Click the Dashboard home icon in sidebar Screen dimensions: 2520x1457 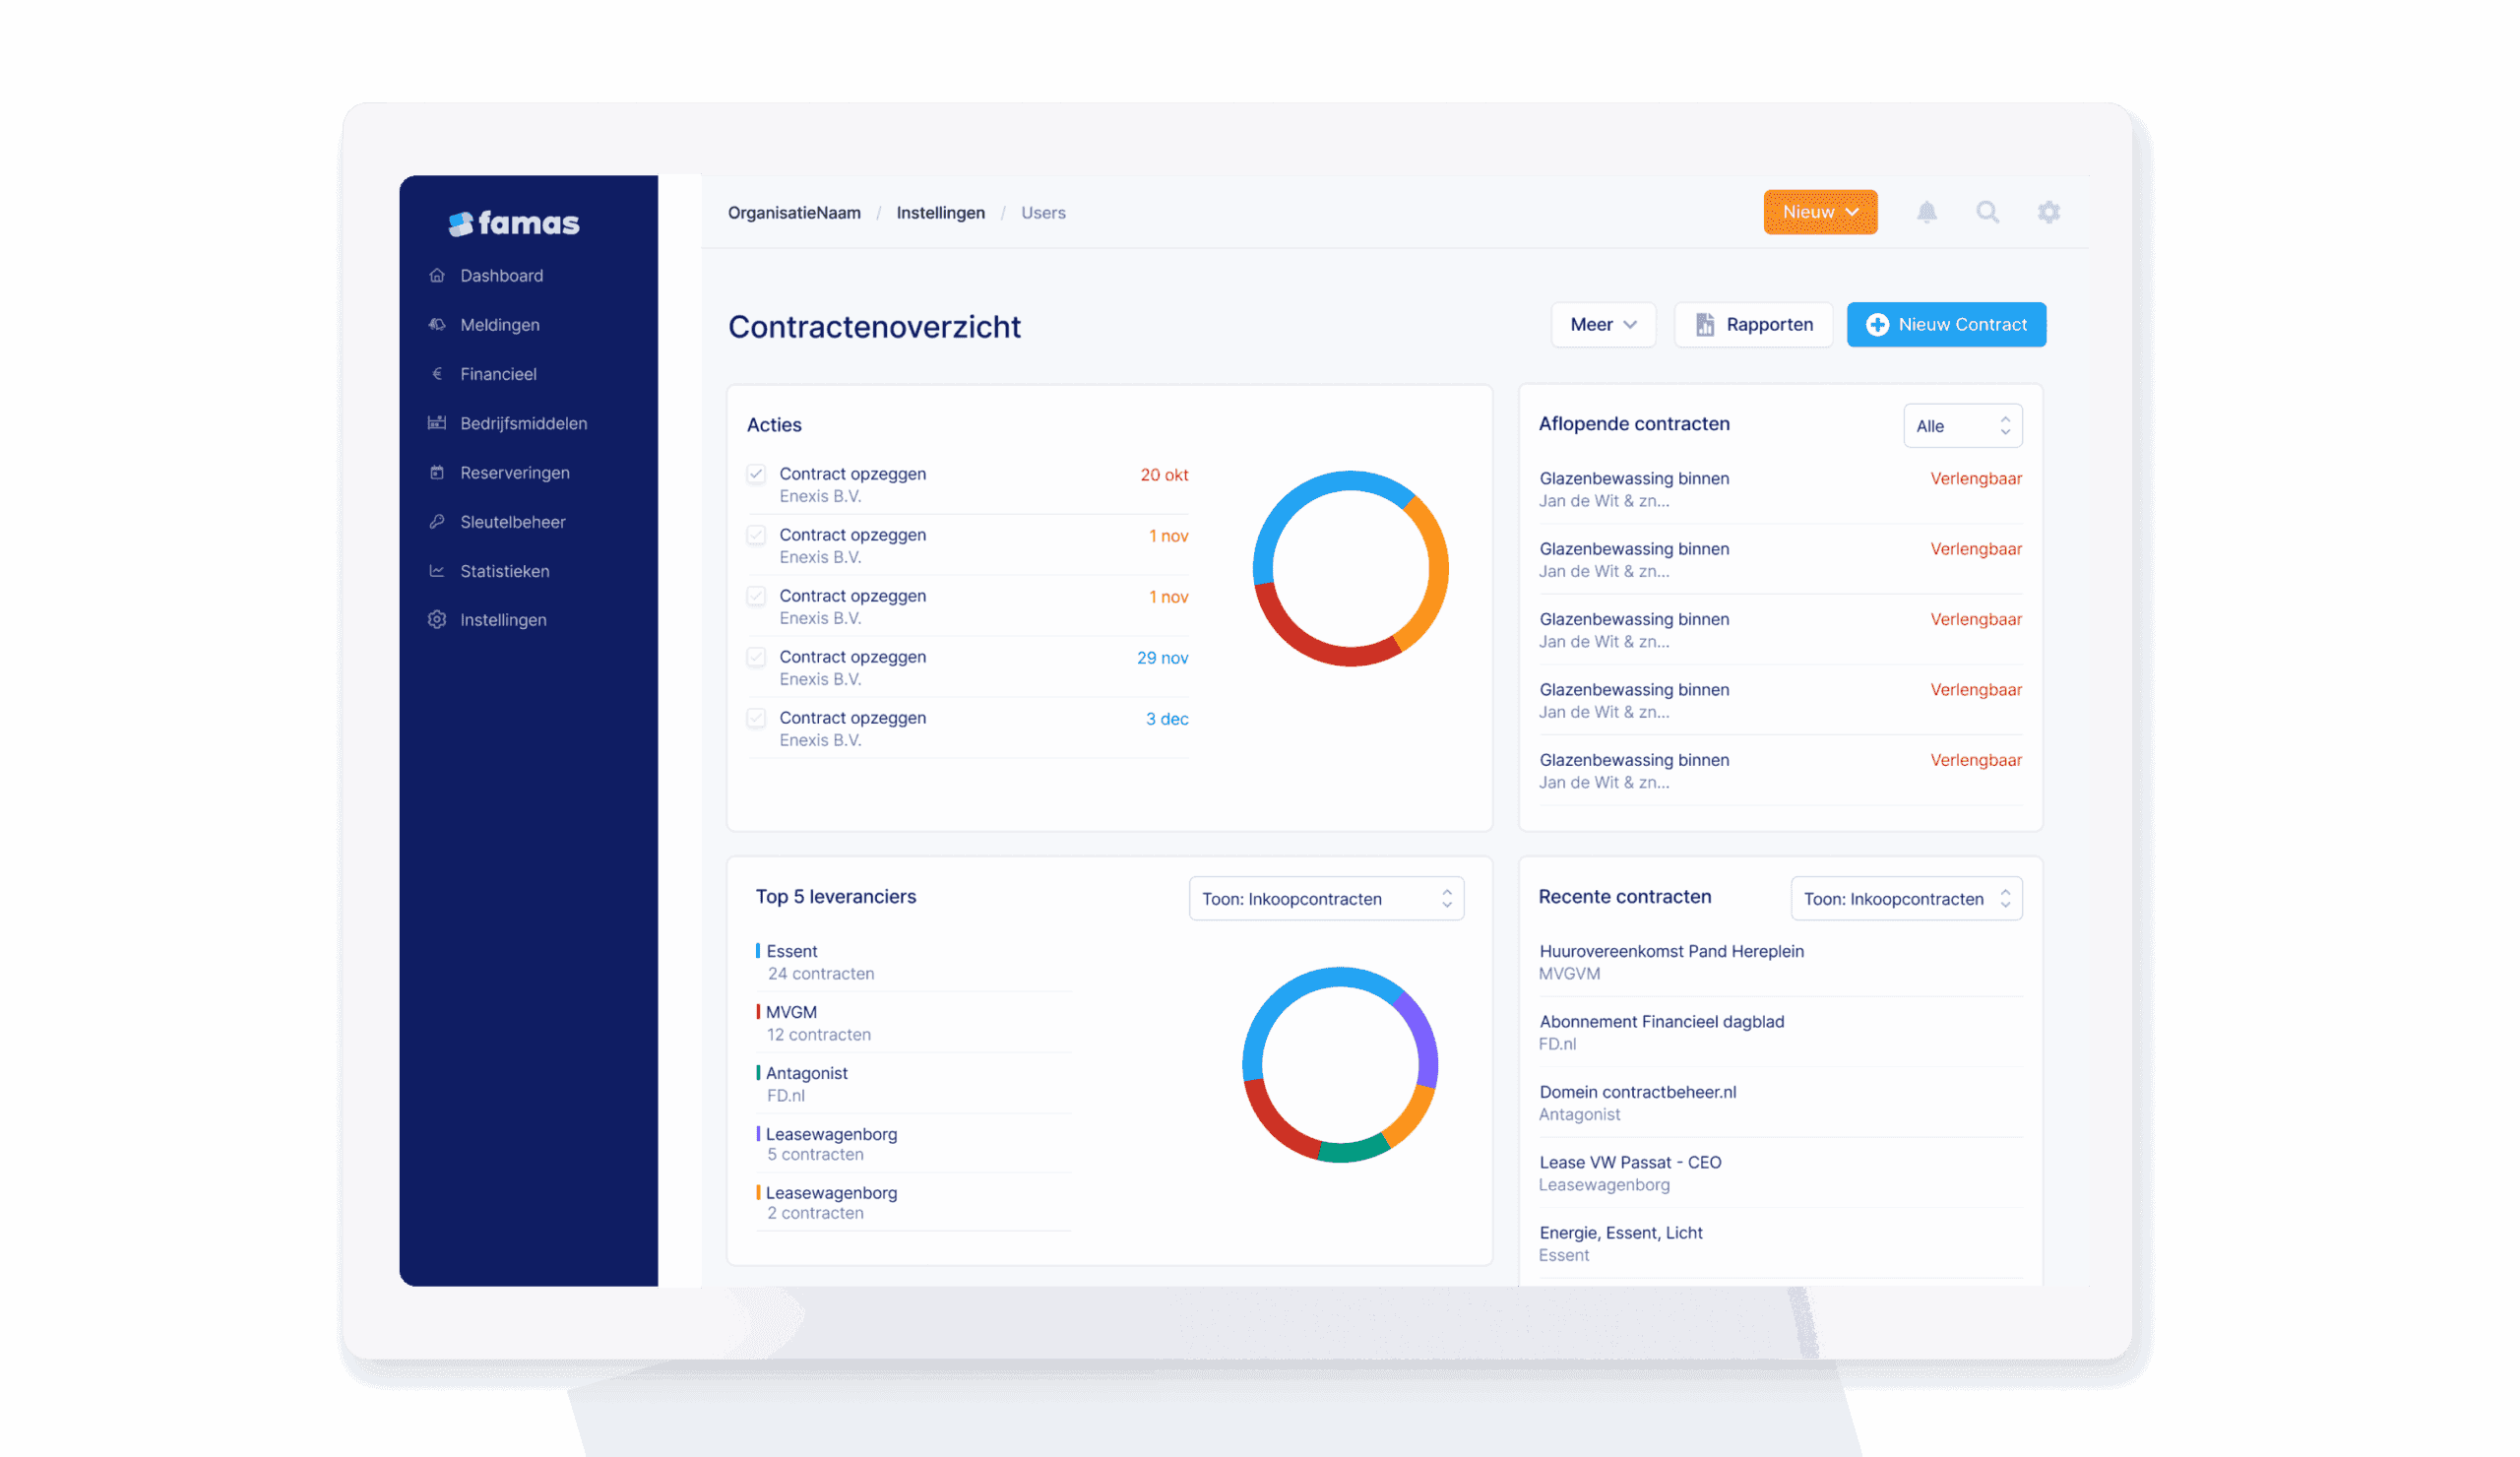437,275
